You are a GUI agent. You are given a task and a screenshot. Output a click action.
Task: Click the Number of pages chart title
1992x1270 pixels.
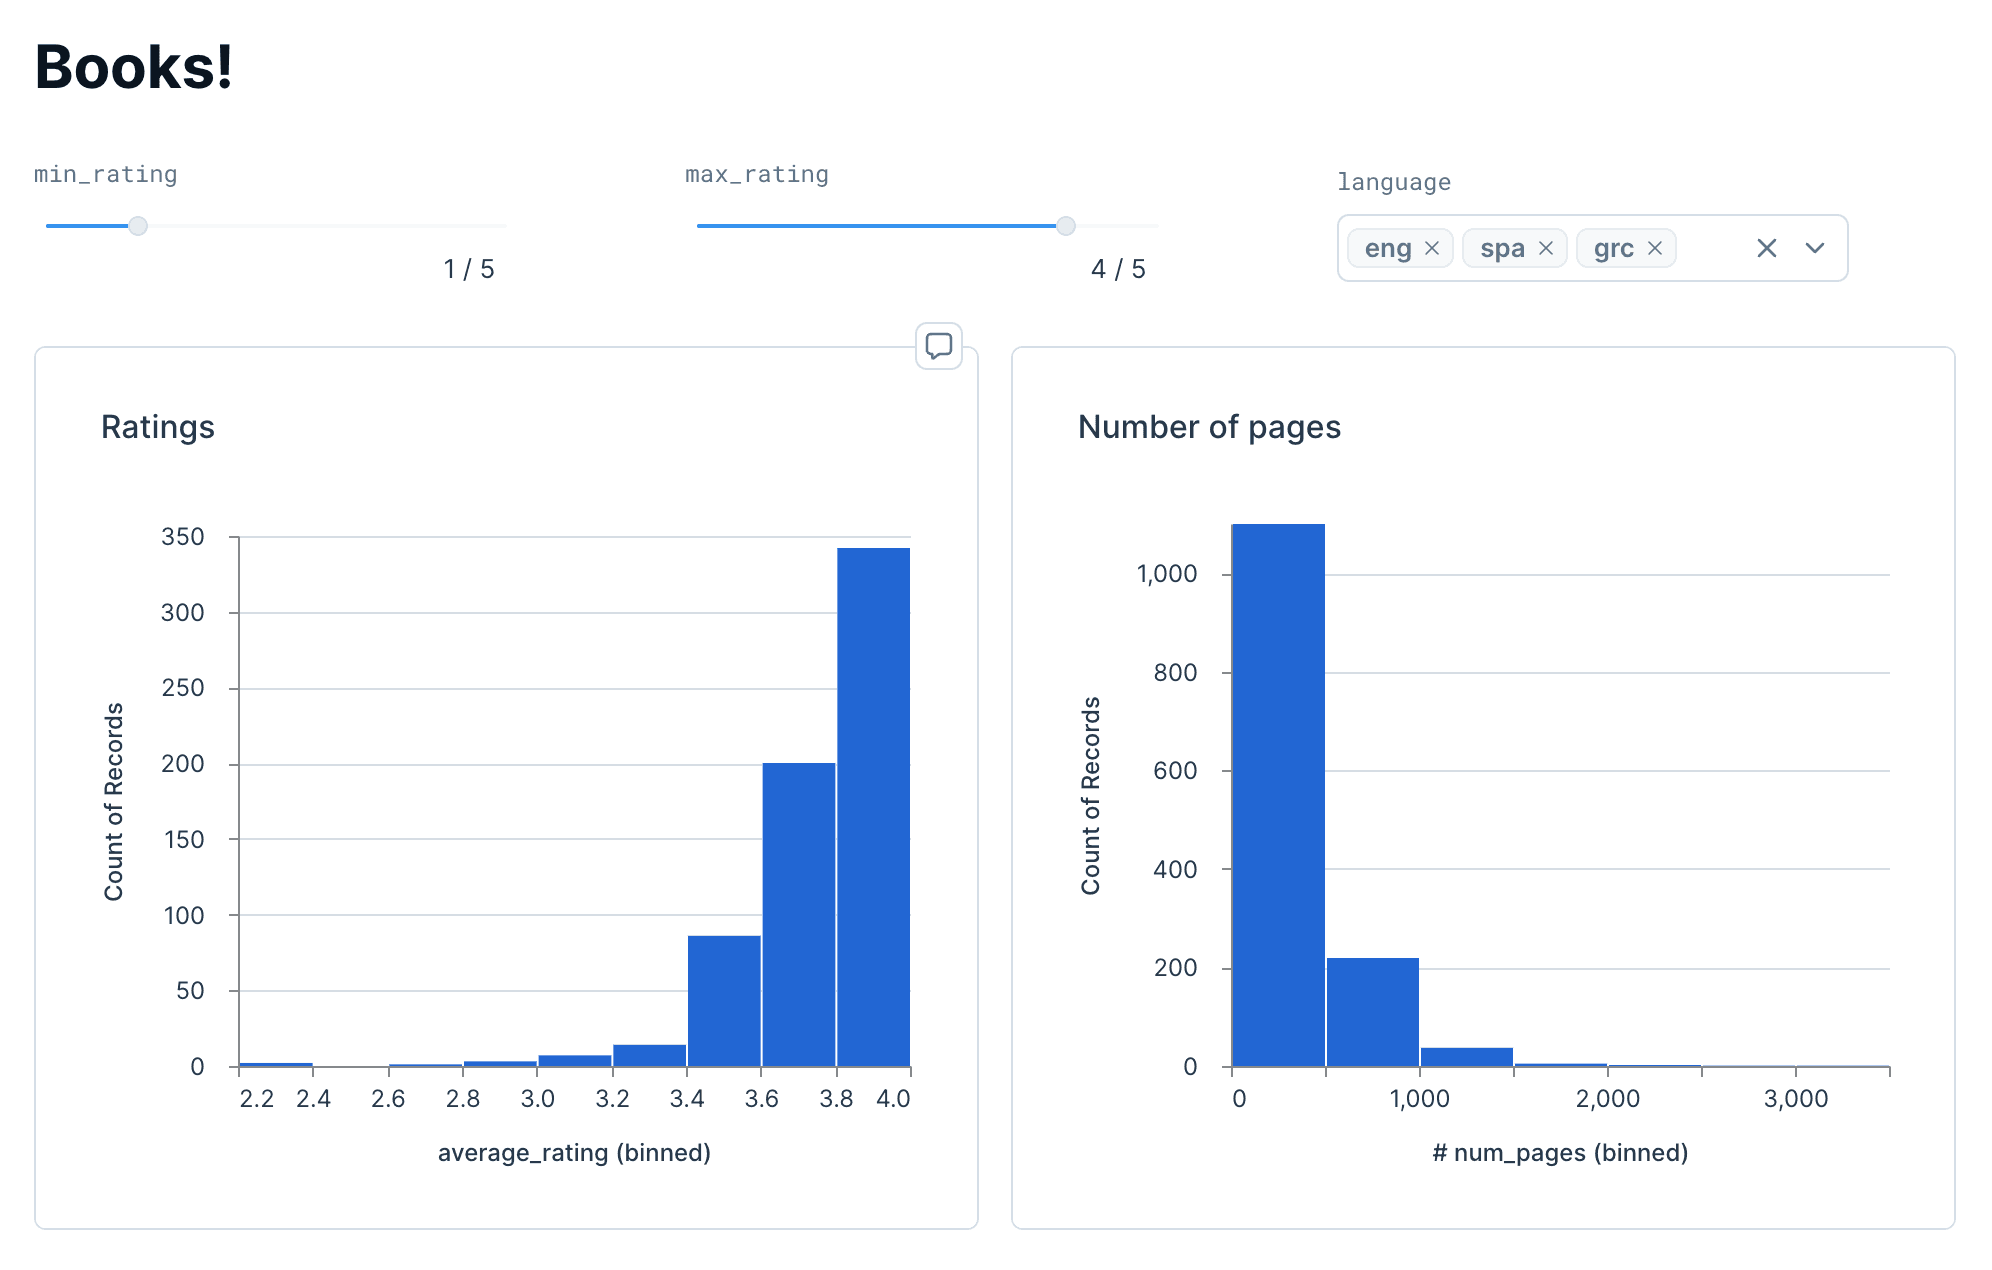(1209, 427)
